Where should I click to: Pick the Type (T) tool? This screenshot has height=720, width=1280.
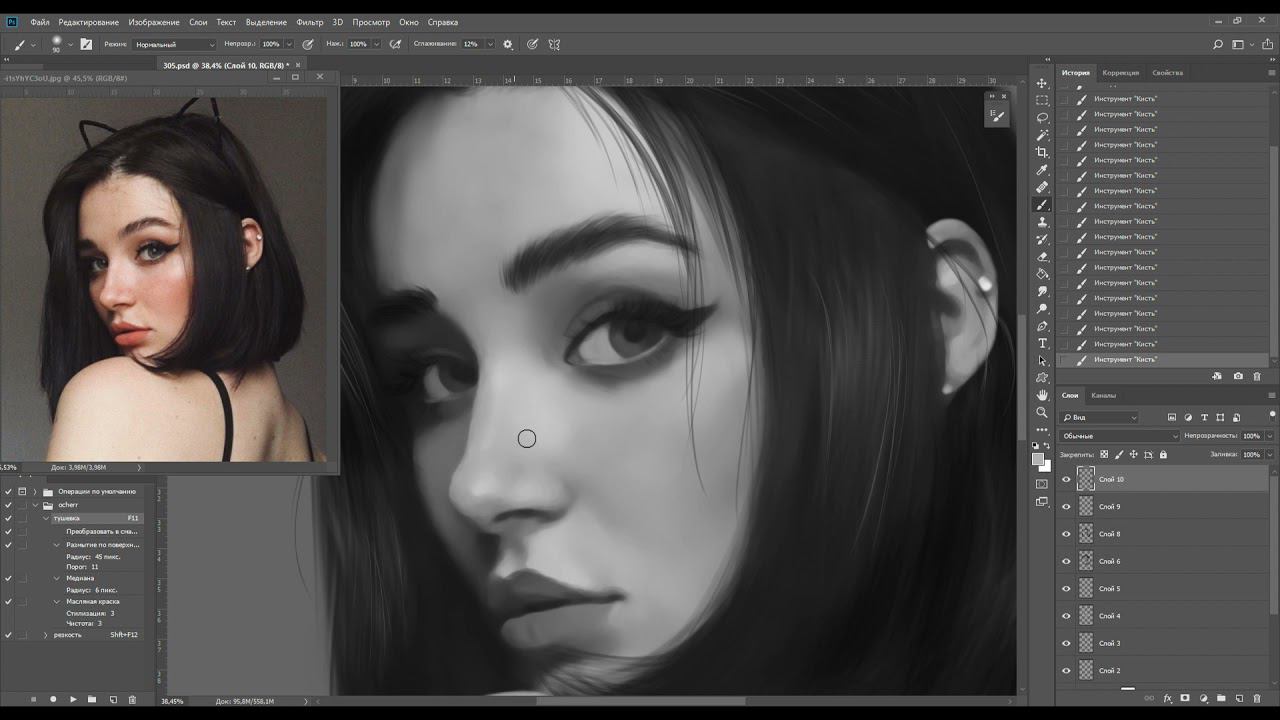pyautogui.click(x=1042, y=343)
